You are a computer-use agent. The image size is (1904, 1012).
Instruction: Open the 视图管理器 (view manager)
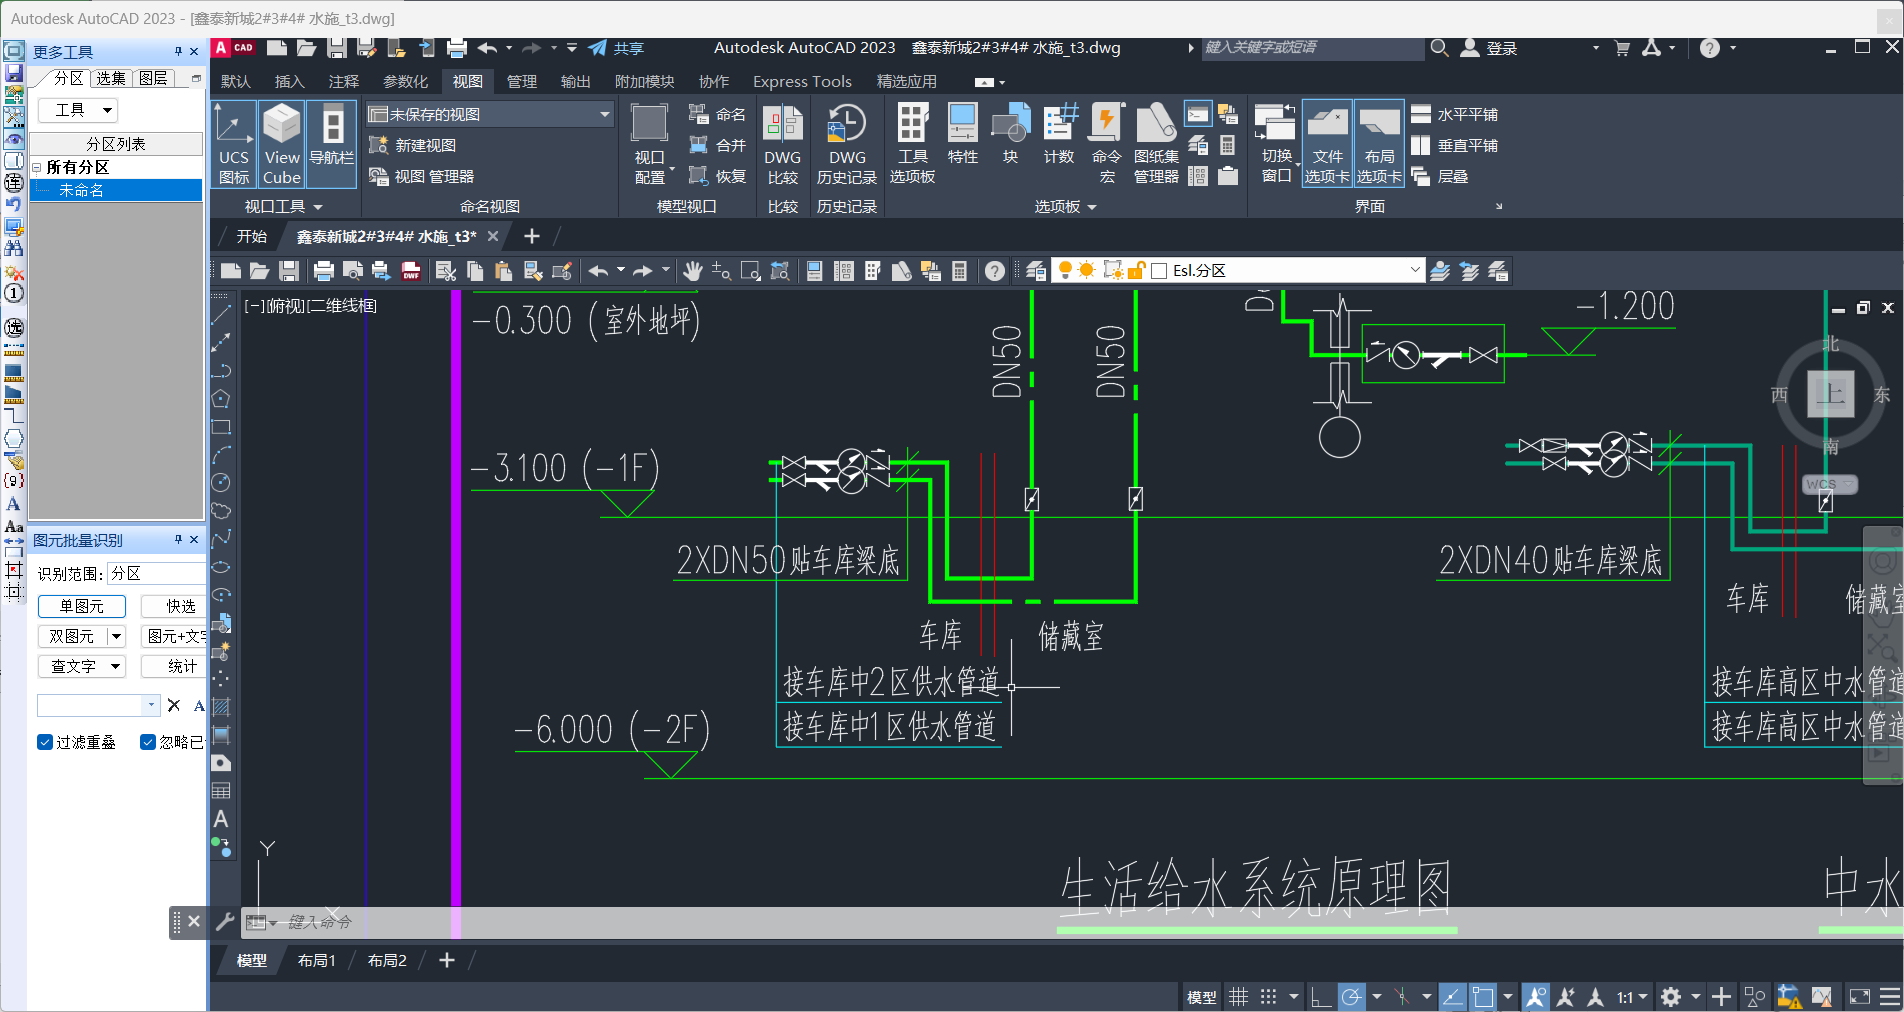(422, 177)
